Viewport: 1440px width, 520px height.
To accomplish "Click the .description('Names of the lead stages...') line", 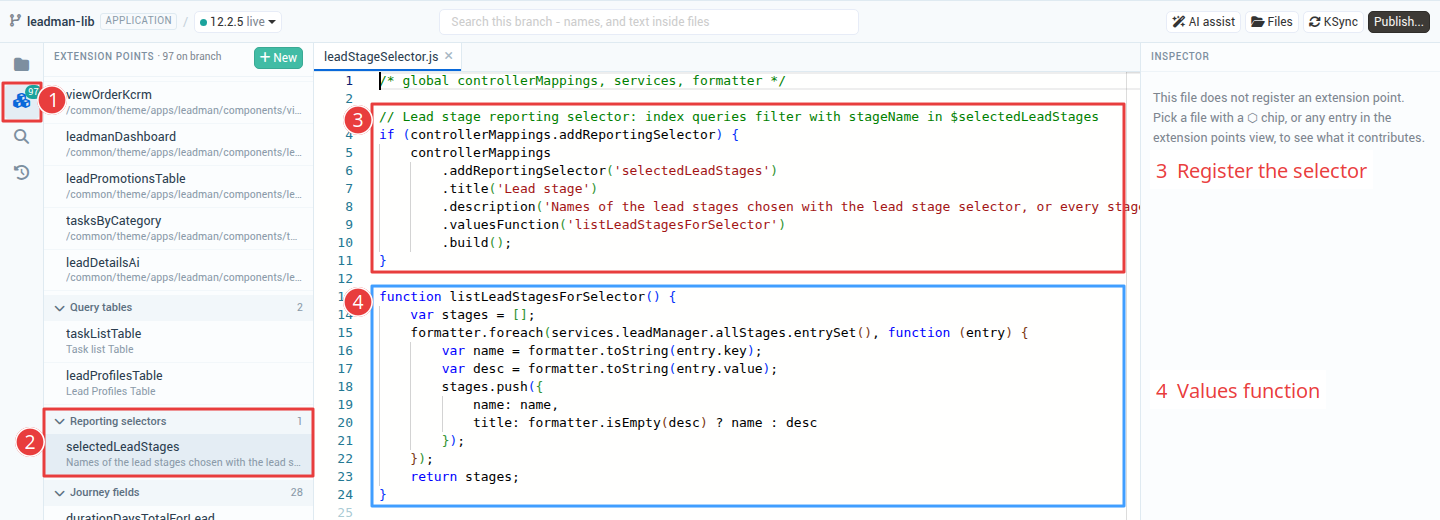I will (x=790, y=207).
